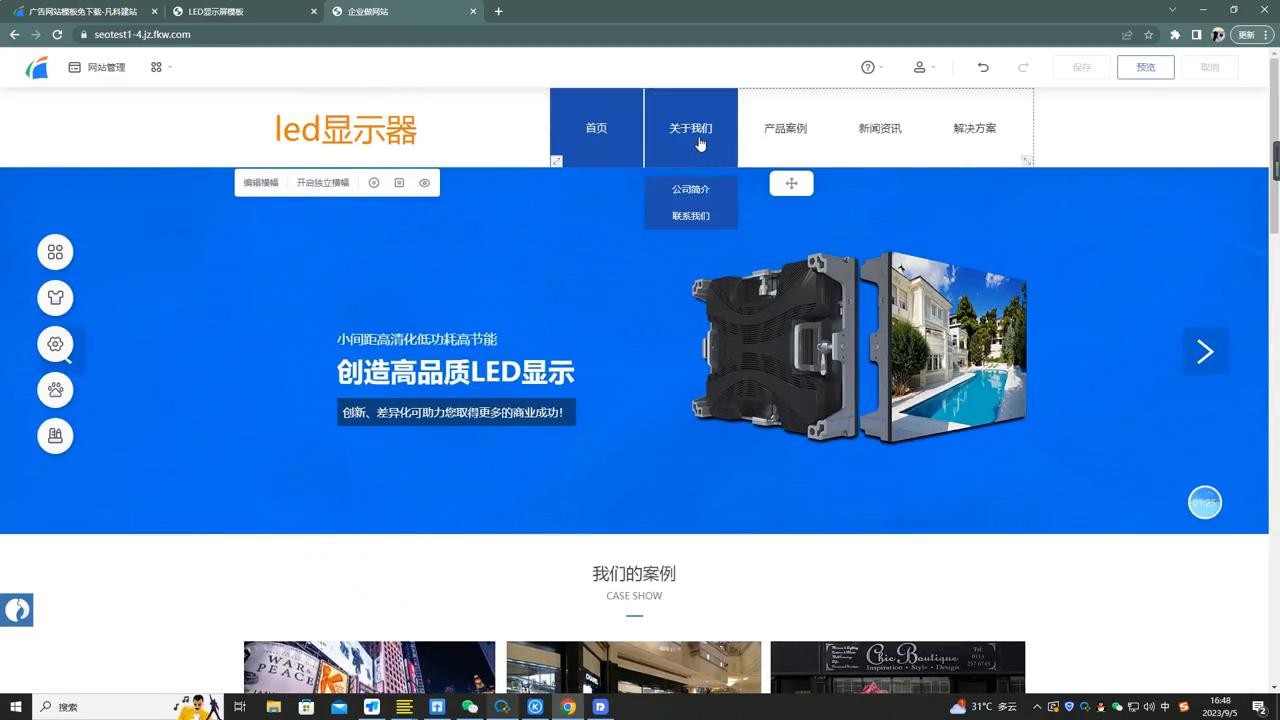Open the help question-mark dropdown
1280x720 pixels.
tap(869, 67)
